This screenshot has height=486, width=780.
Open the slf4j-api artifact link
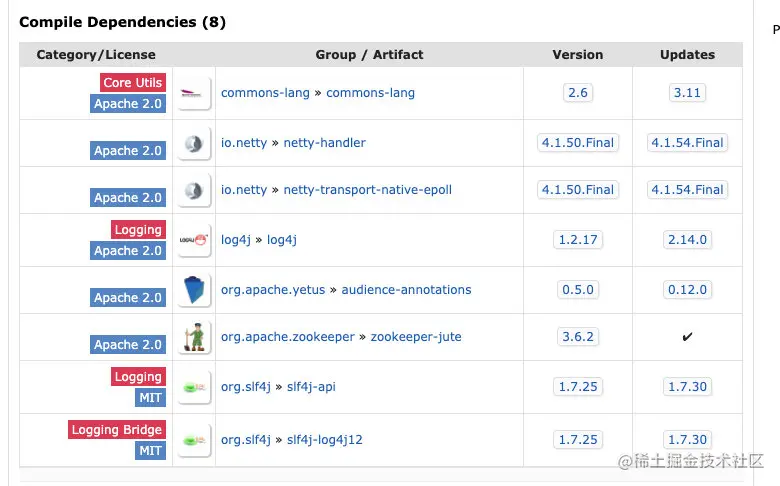311,387
